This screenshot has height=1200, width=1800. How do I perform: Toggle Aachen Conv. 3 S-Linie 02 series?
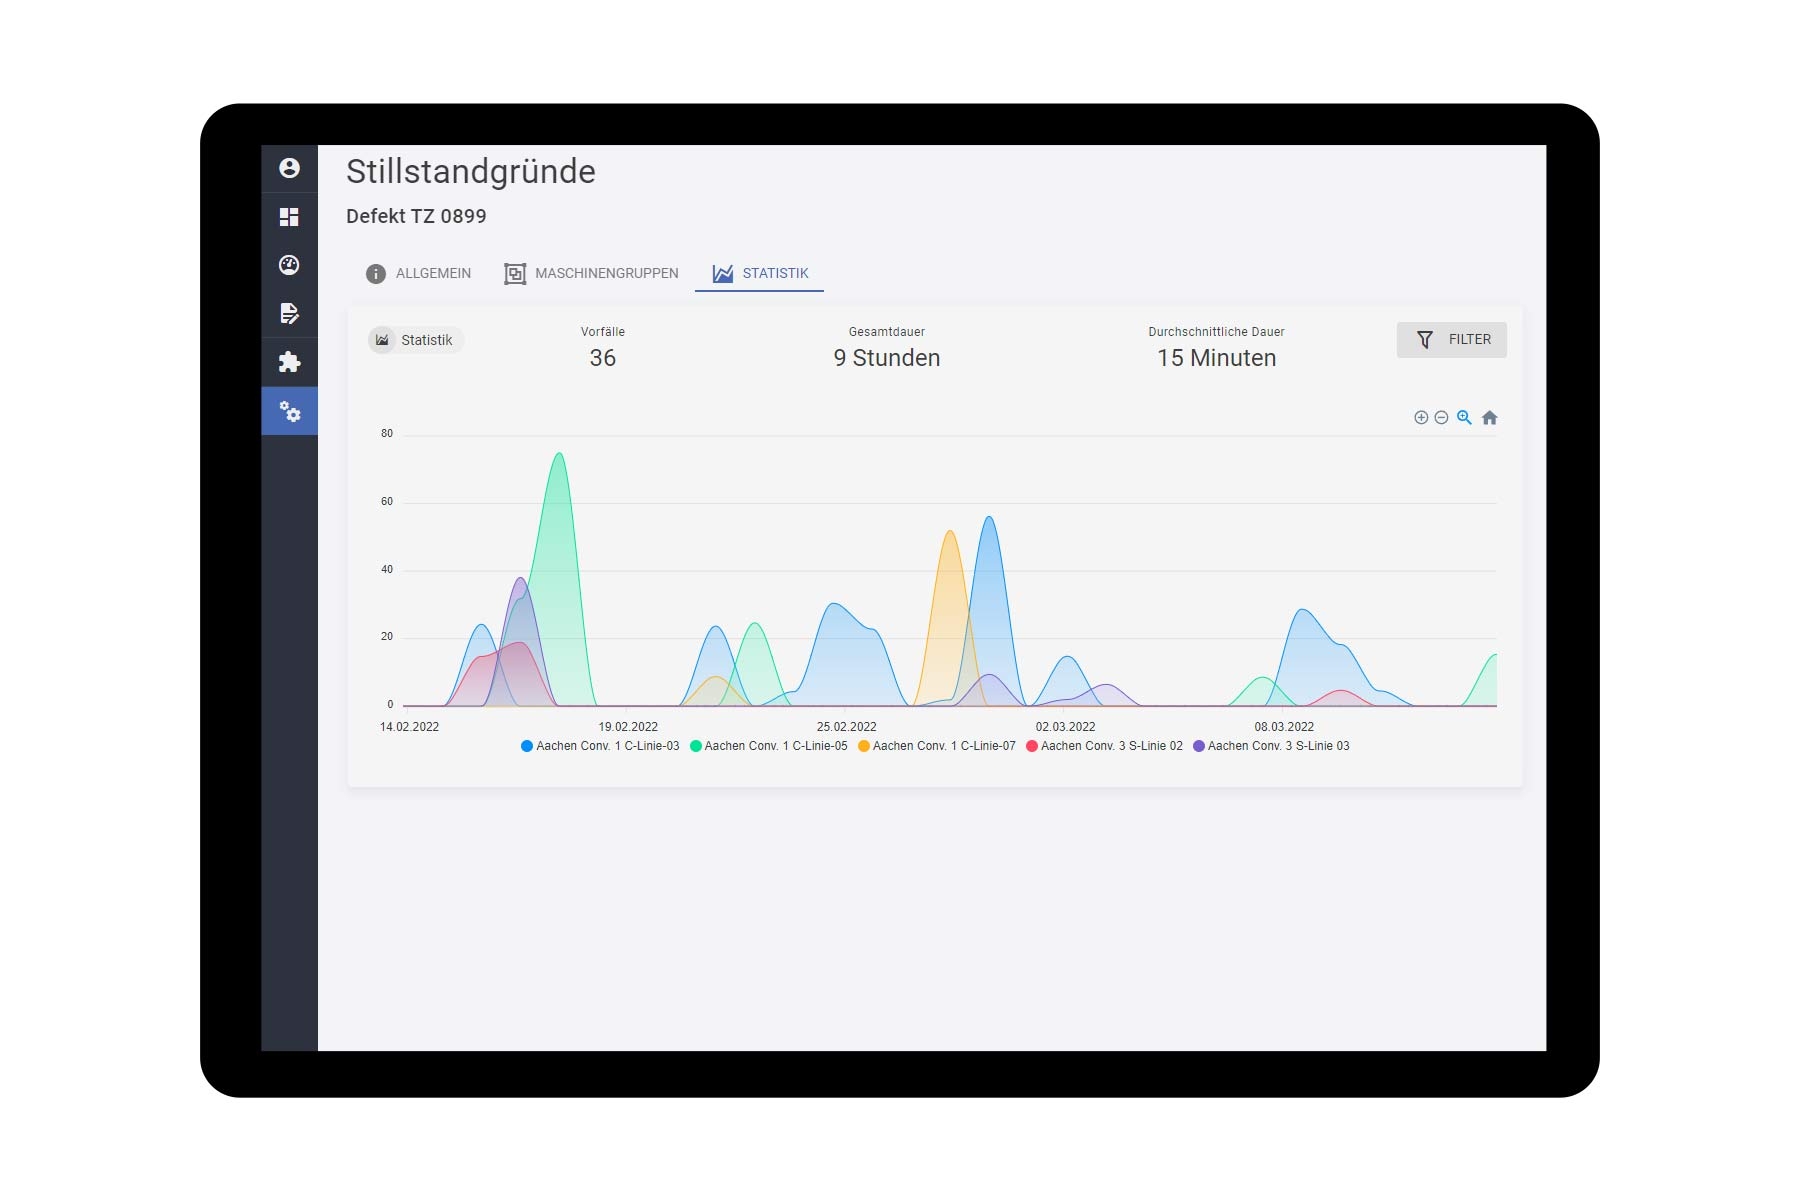tap(1104, 746)
